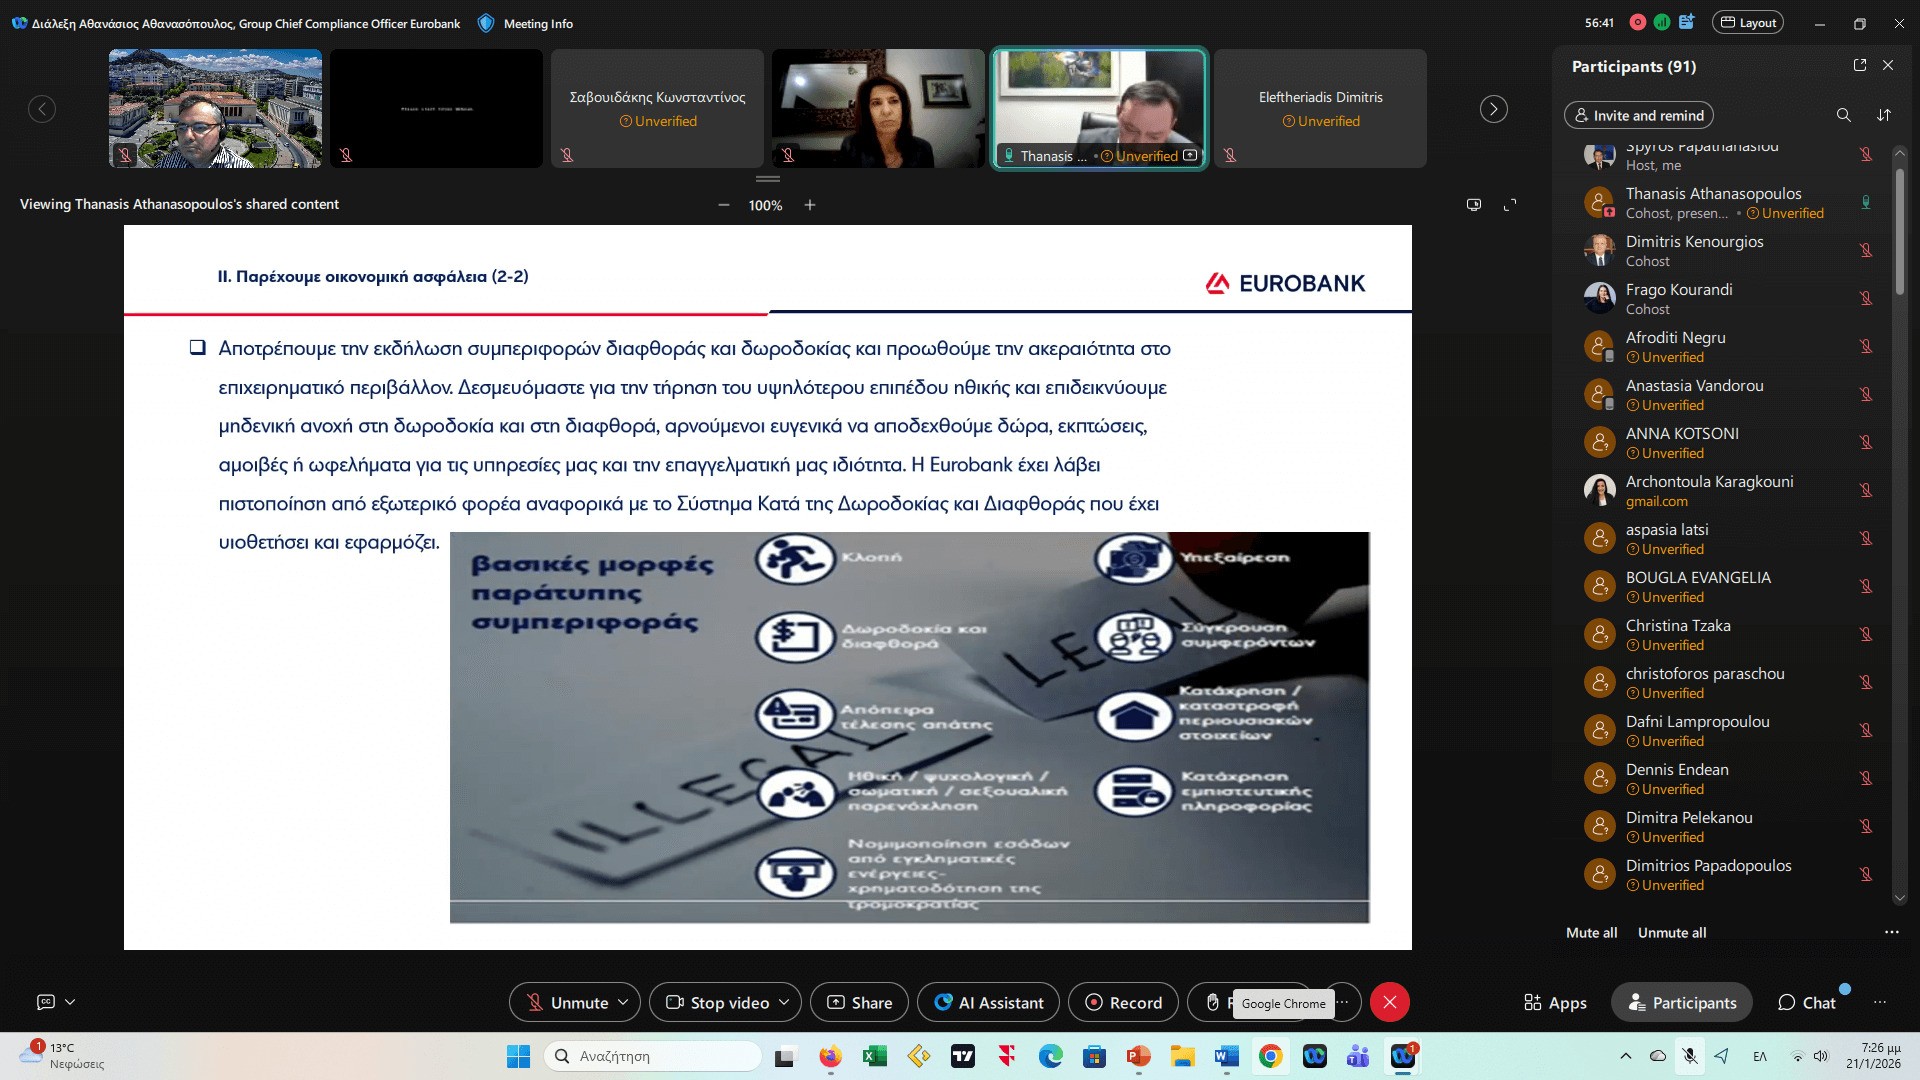Show hidden system tray icons chevron
Screen dimensions: 1920x1080
[1625, 1056]
